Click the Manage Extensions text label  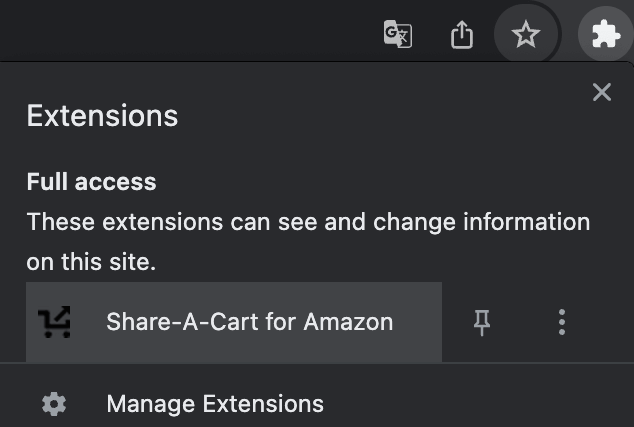214,404
